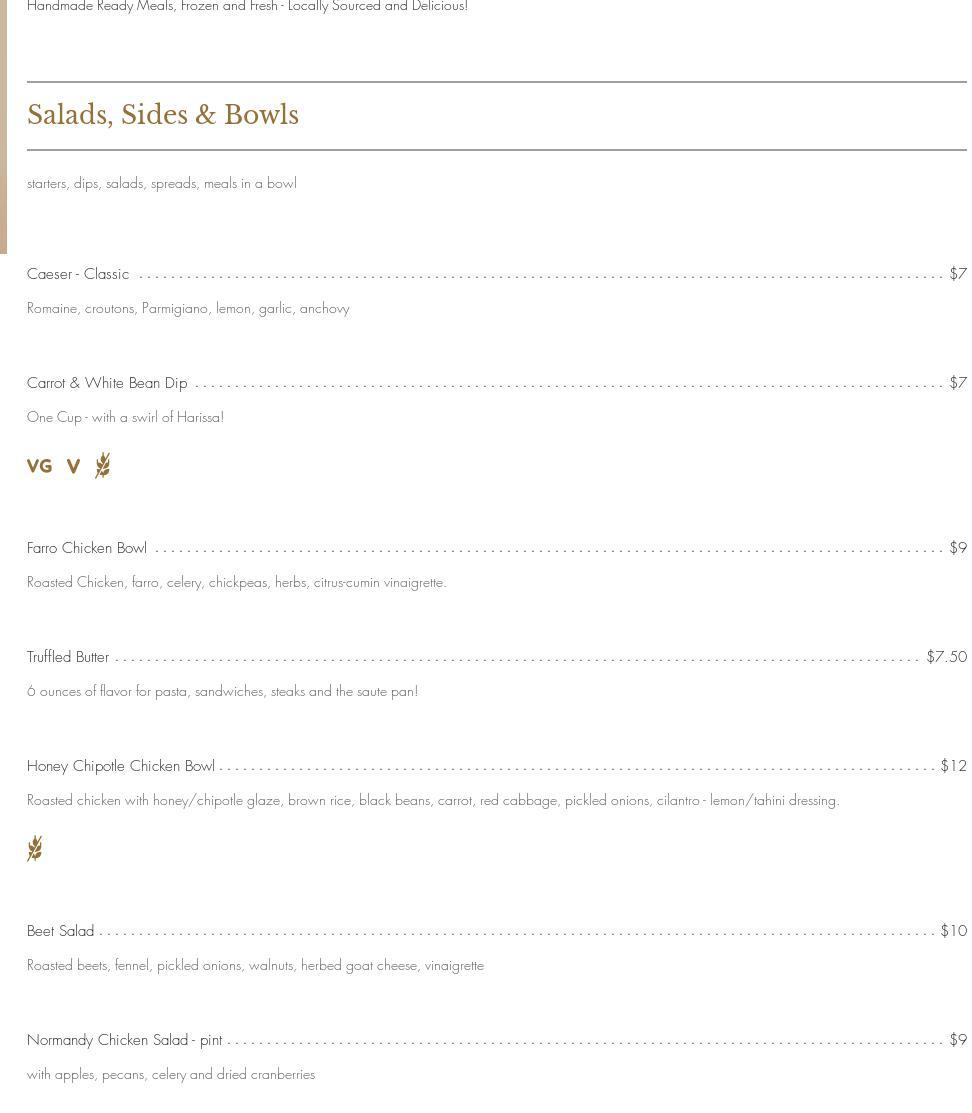Click the VG vegan dietary icon
The image size is (972, 1113).
pyautogui.click(x=39, y=466)
